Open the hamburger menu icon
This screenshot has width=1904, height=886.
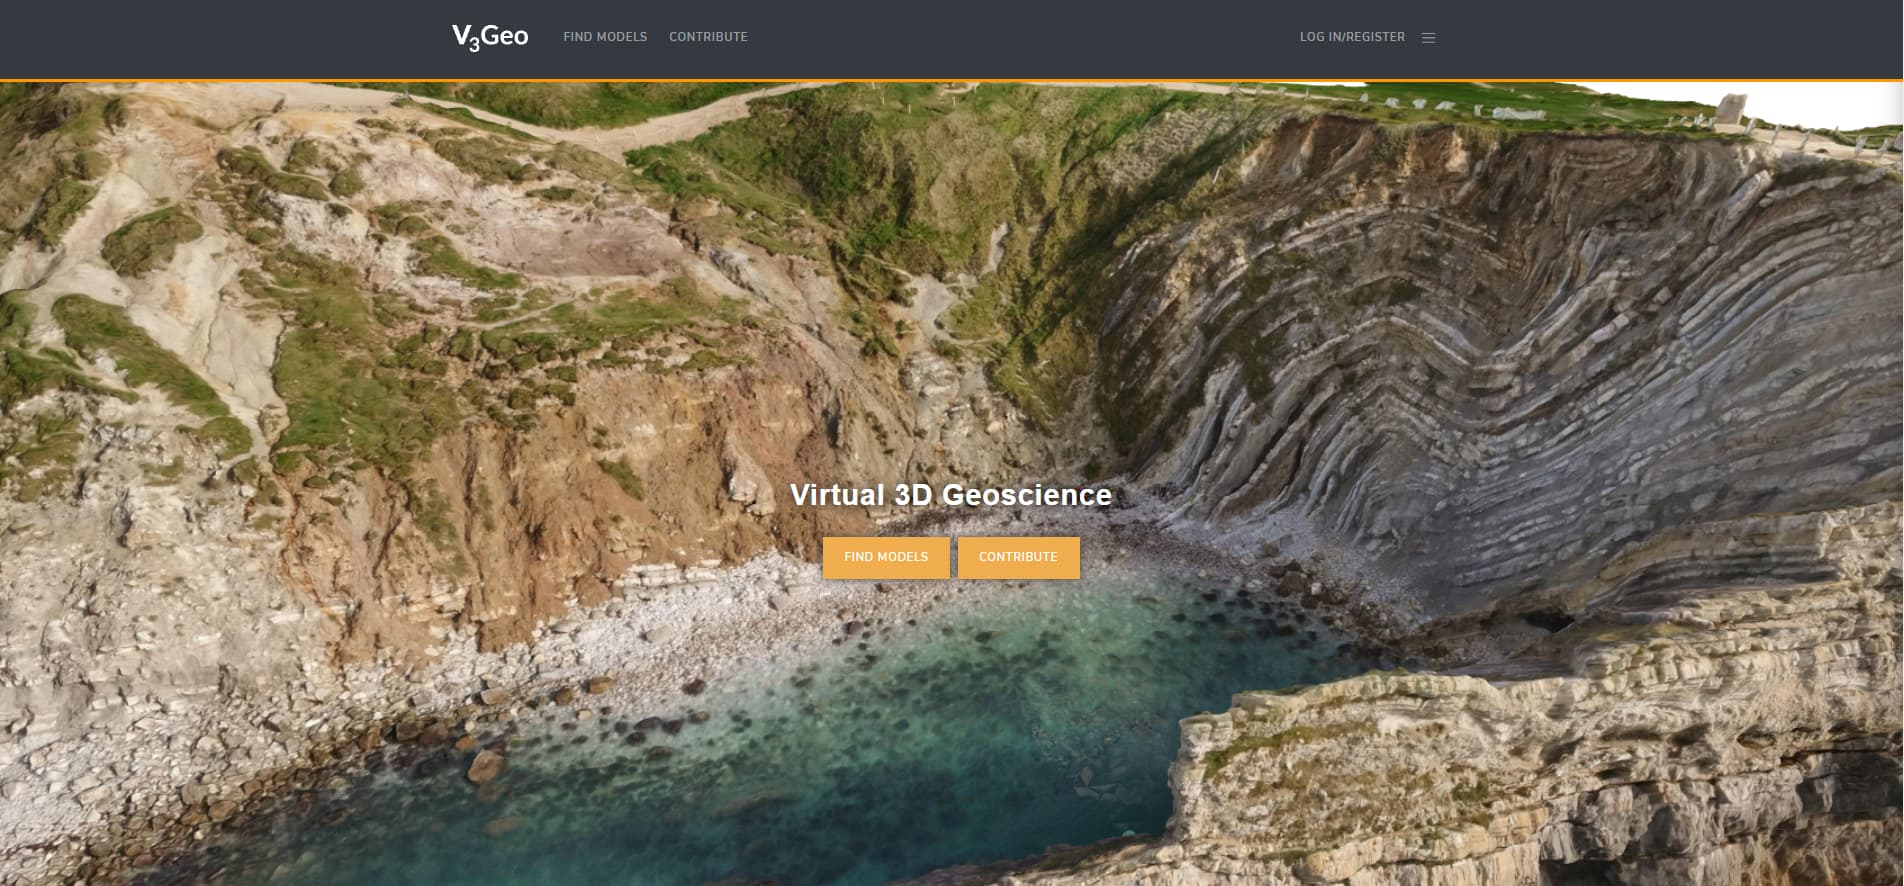1428,38
